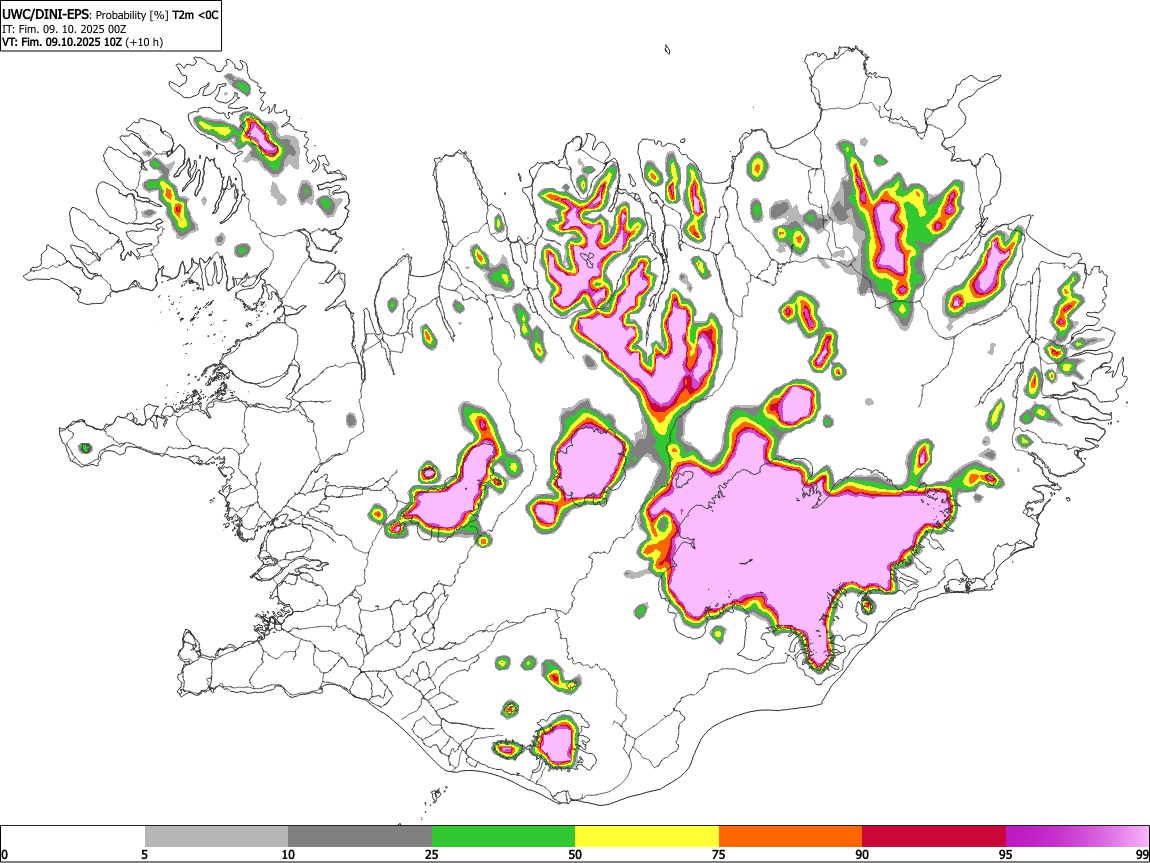This screenshot has width=1150, height=863.
Task: Click the legend tick label '5'
Action: (x=144, y=855)
